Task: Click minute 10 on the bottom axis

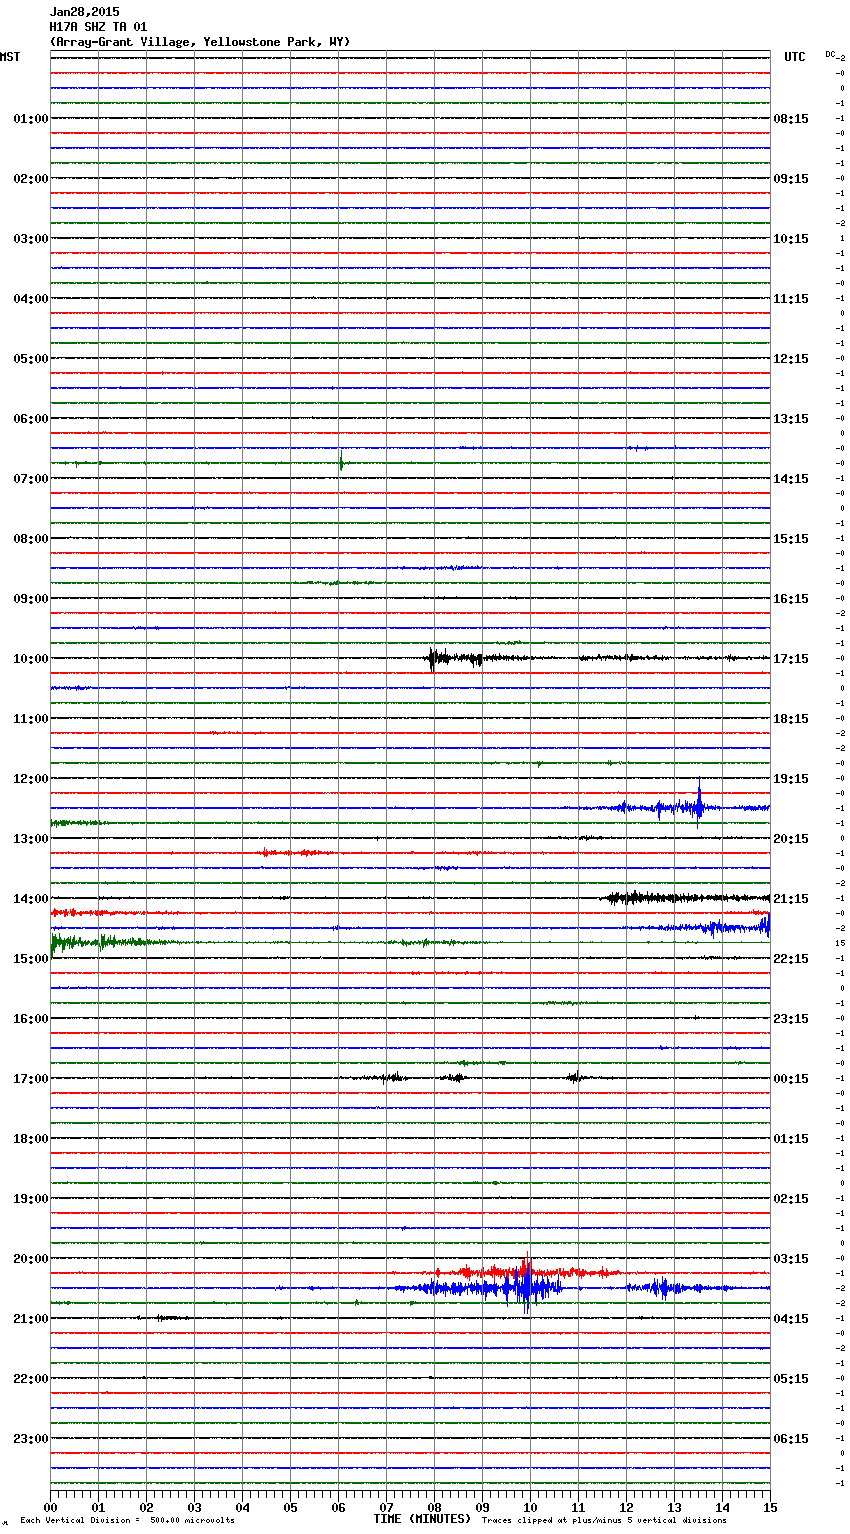Action: pyautogui.click(x=530, y=1507)
